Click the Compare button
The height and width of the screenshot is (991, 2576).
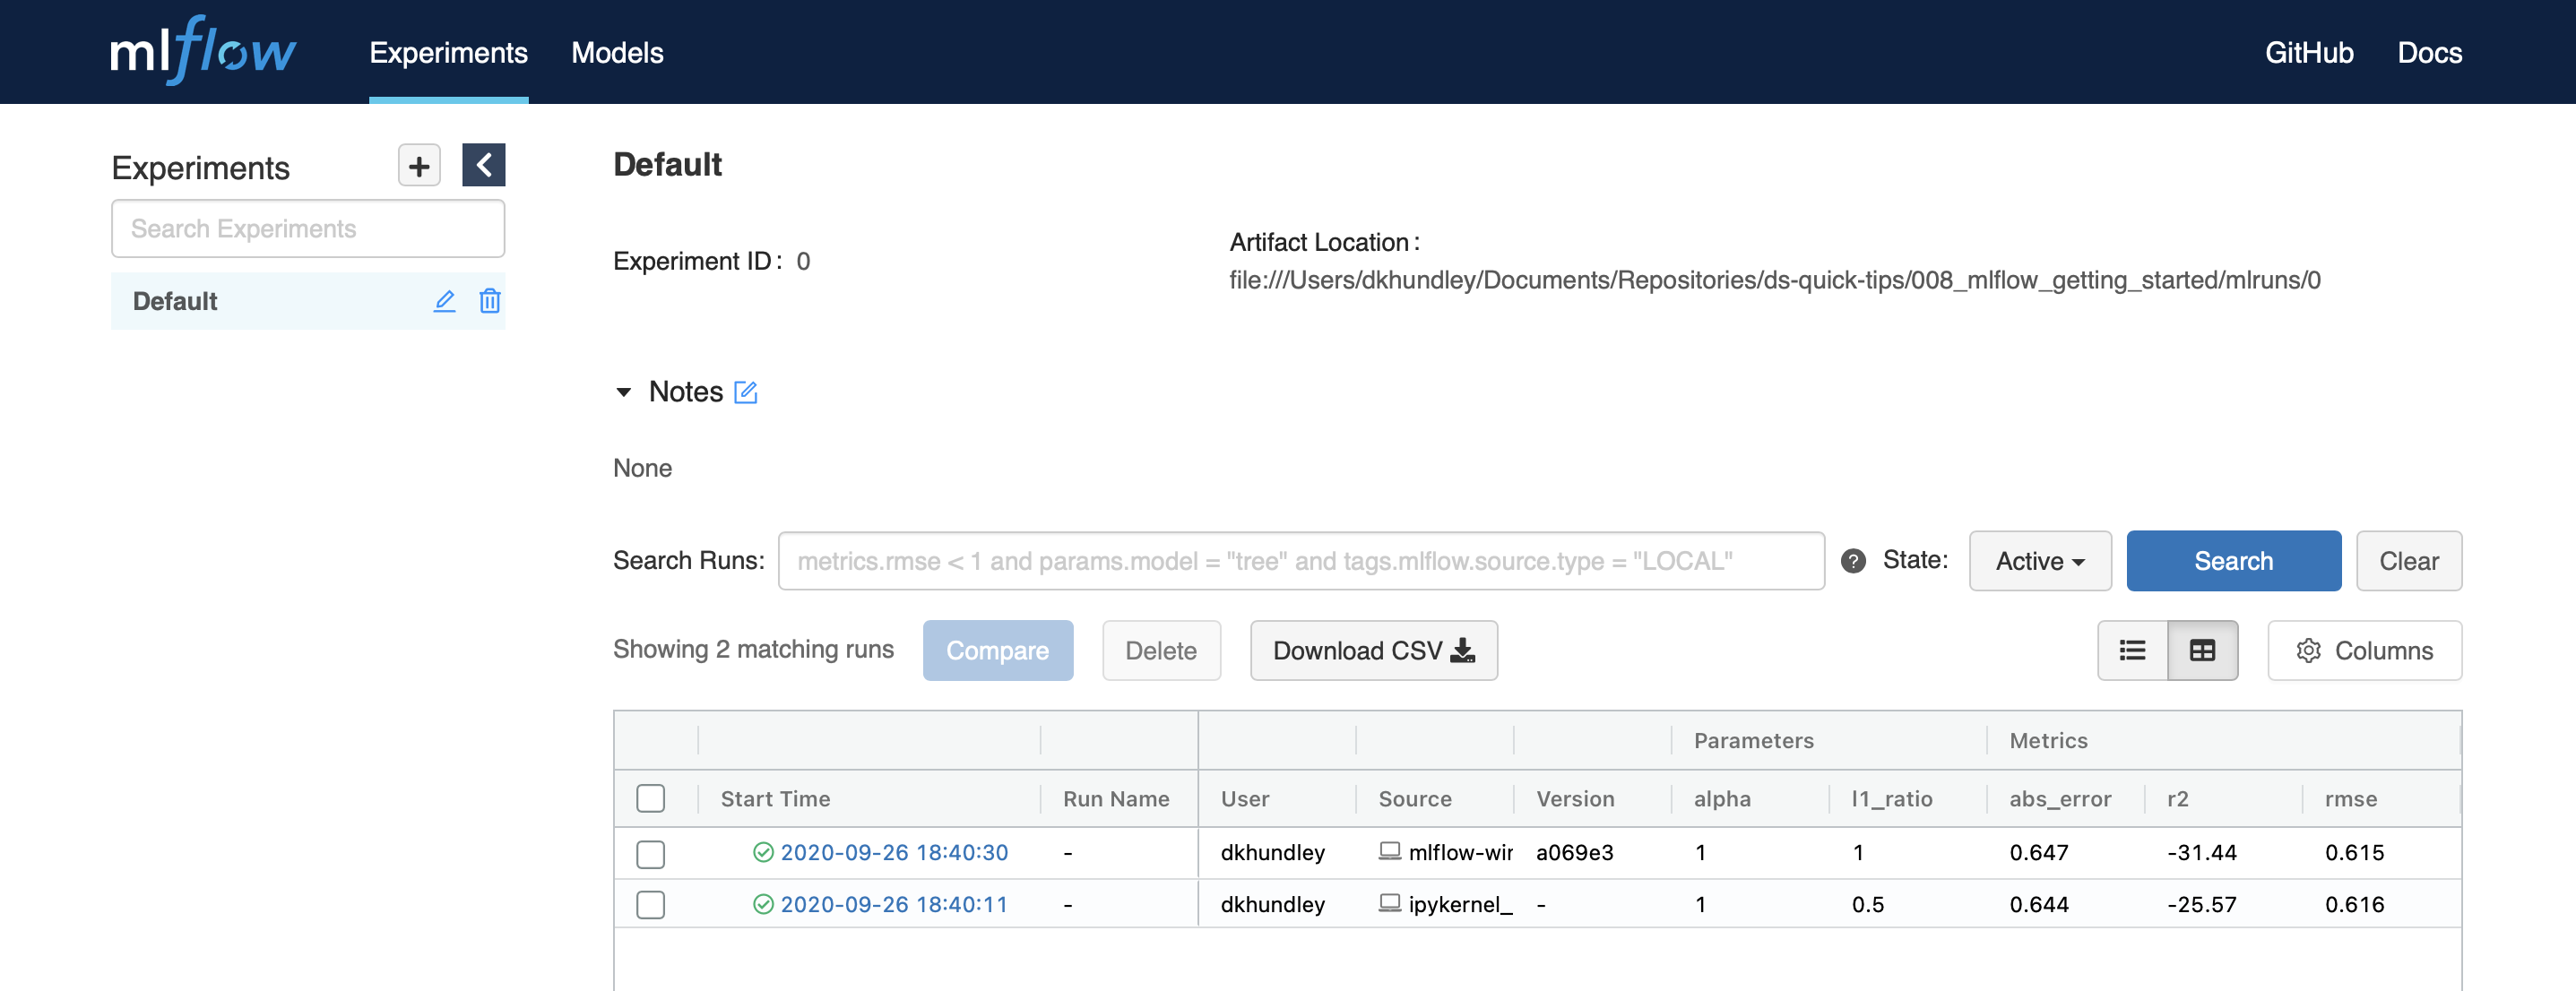997,650
